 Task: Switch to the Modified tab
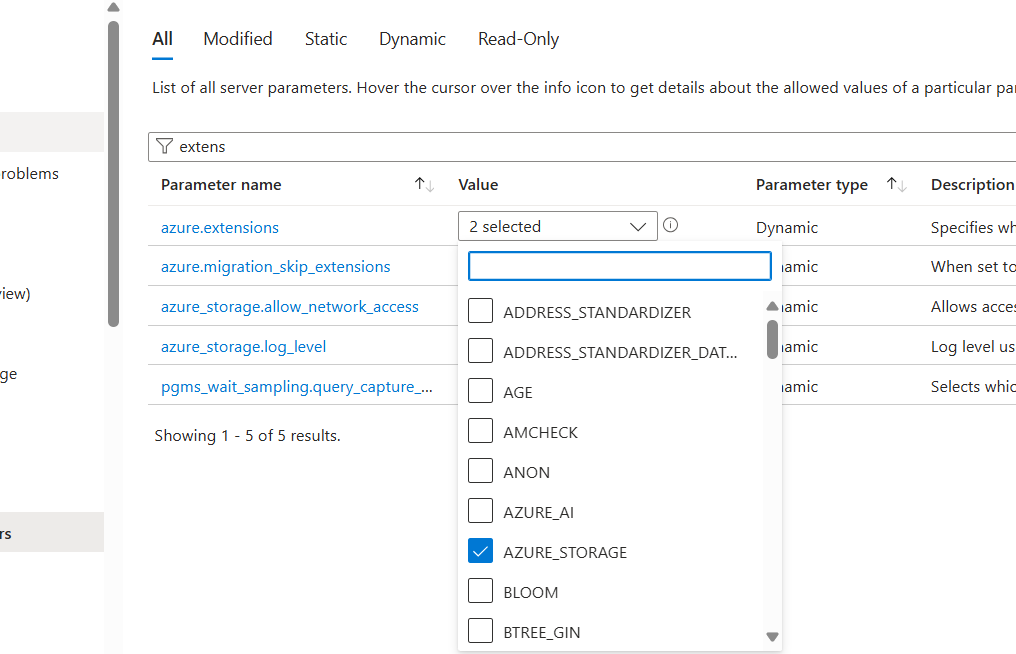[238, 39]
